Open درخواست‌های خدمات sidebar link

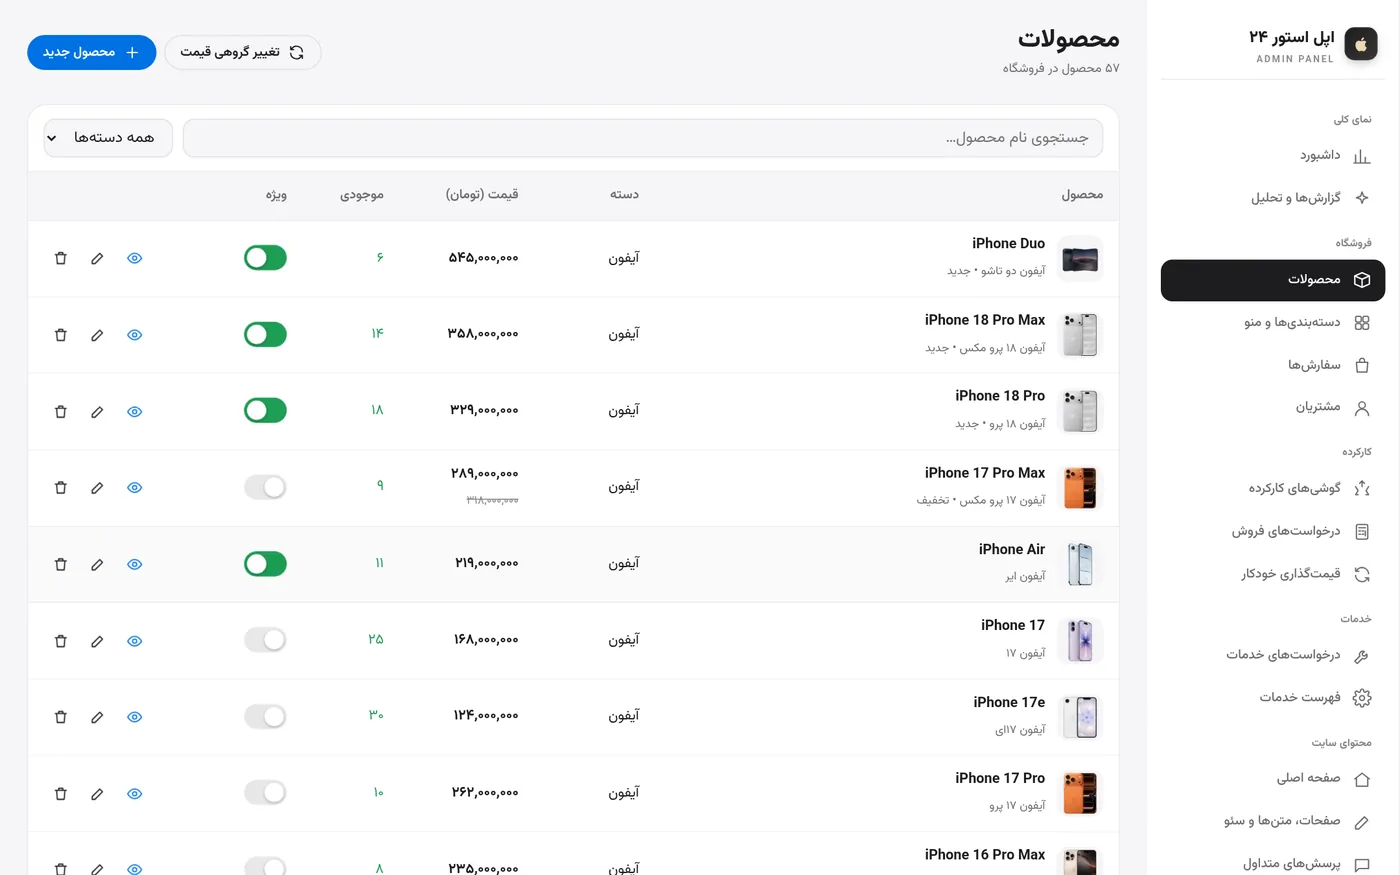1273,655
